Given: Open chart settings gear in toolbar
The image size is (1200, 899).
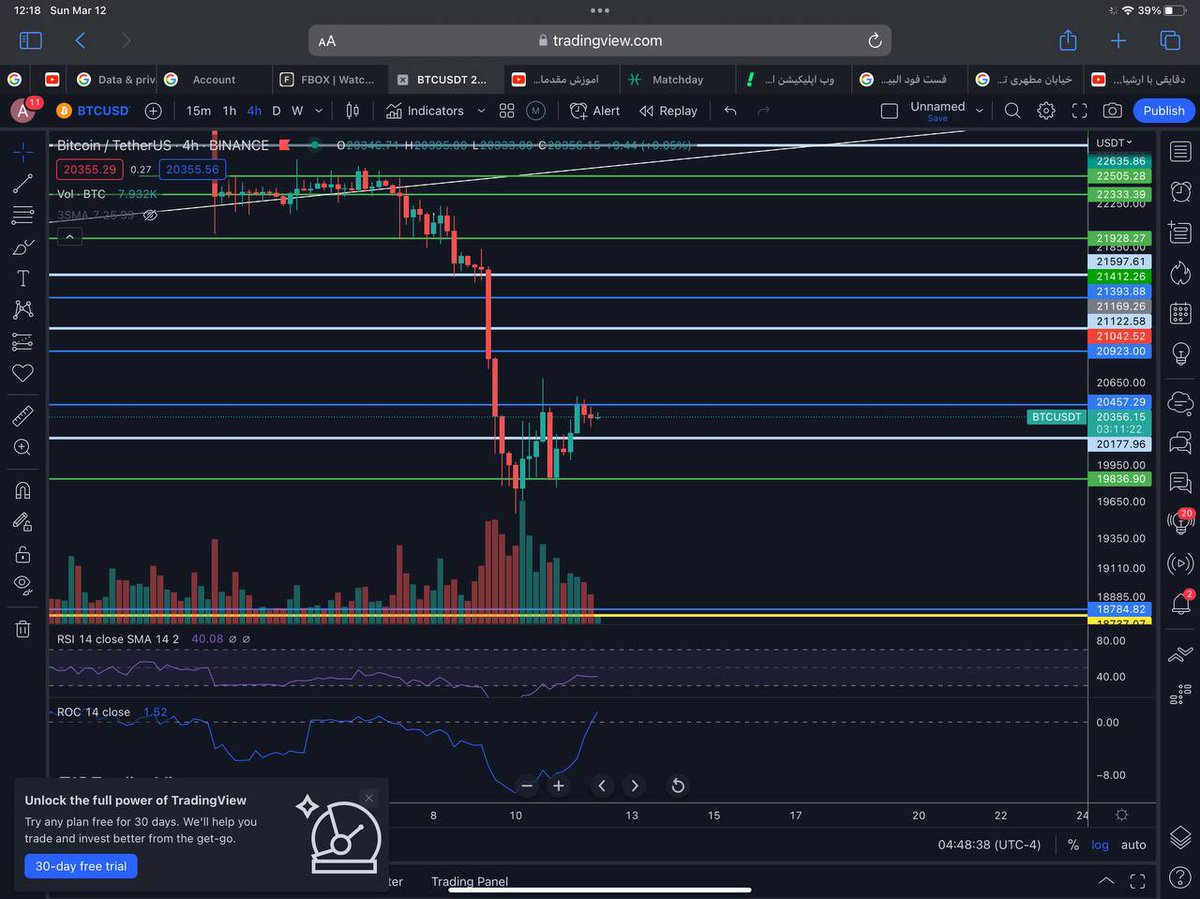Looking at the screenshot, I should [1046, 111].
